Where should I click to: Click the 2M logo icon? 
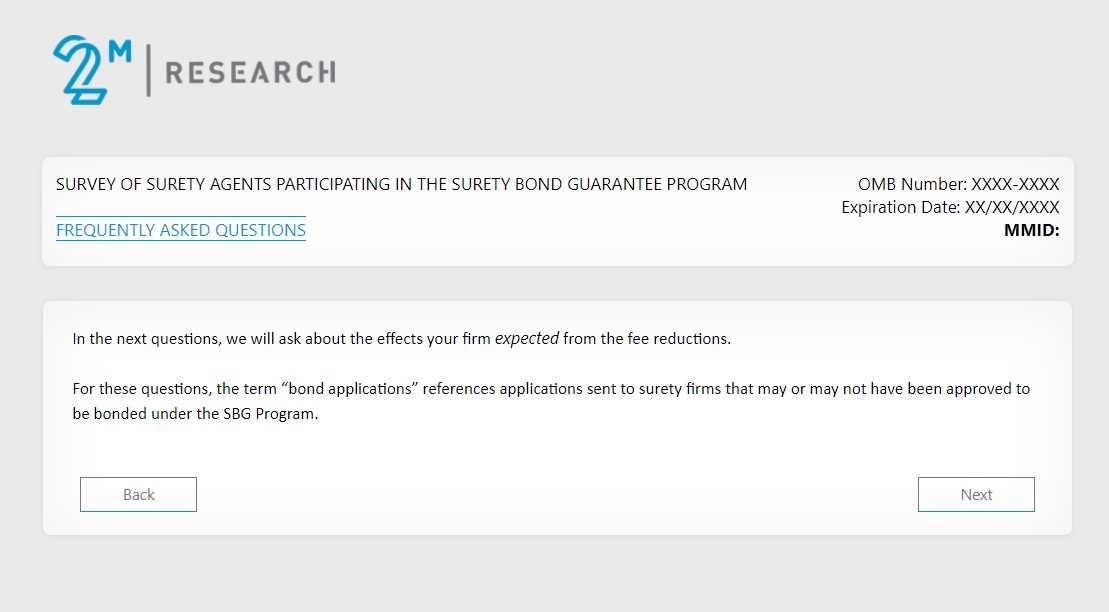[91, 69]
